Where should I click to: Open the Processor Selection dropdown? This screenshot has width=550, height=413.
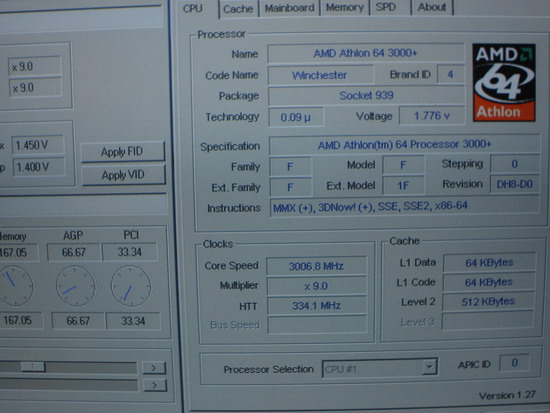point(379,368)
